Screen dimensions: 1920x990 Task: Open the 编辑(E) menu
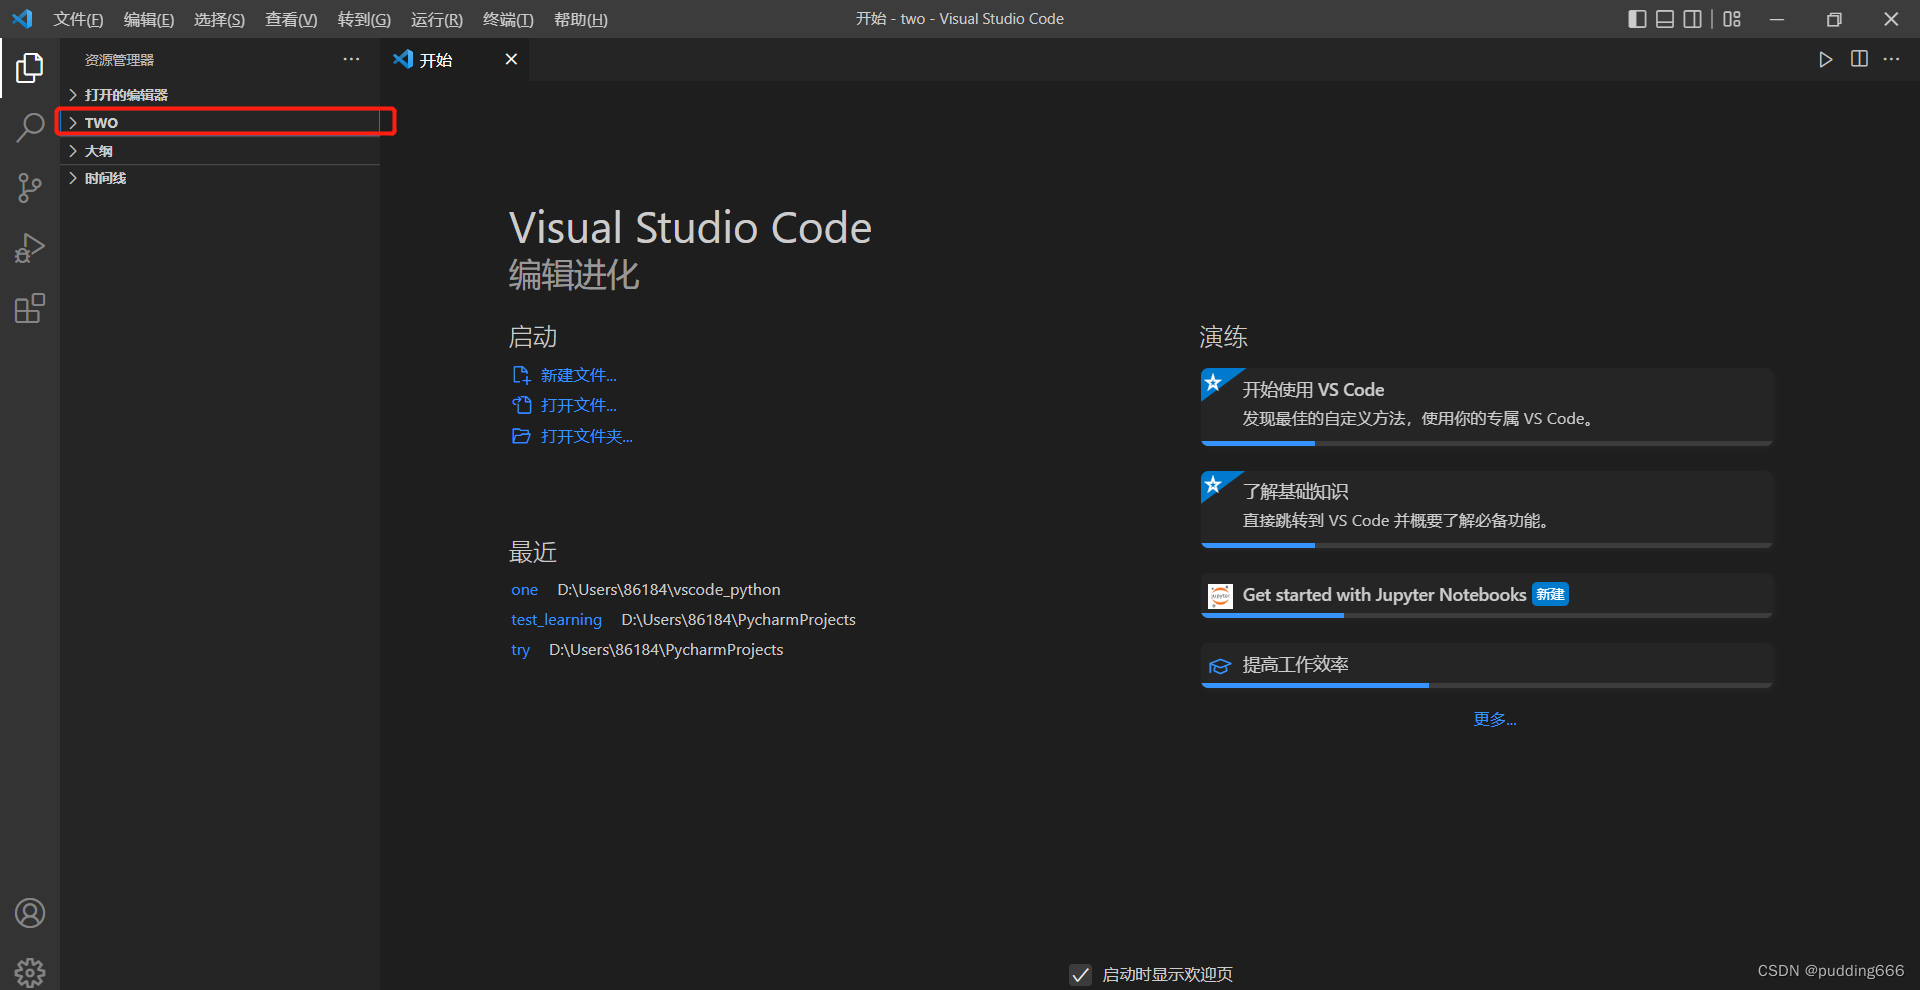click(149, 20)
